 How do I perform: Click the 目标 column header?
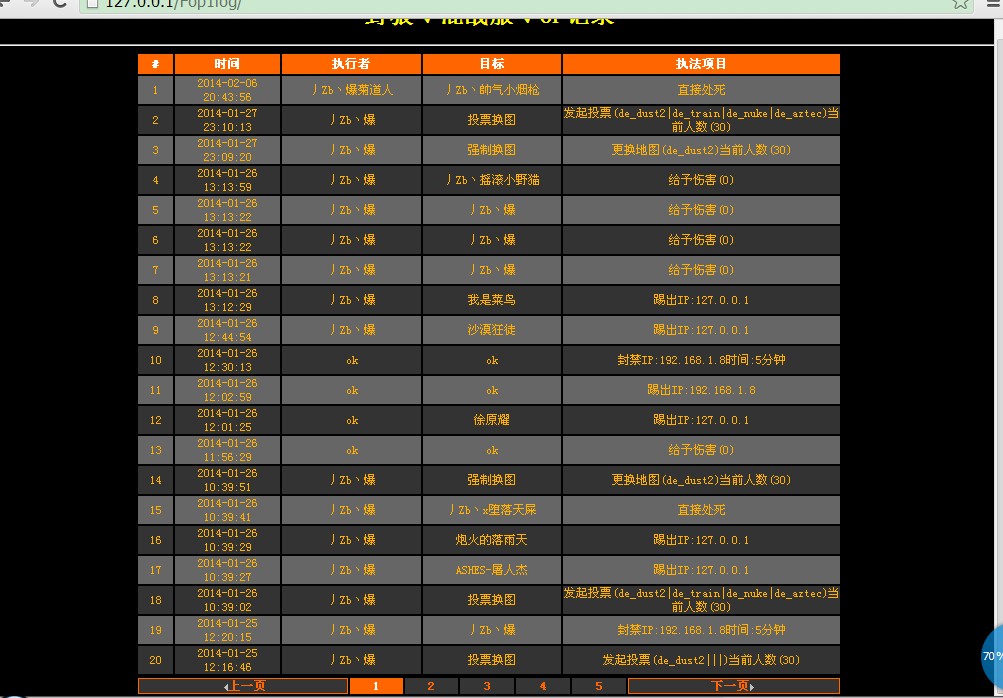click(x=492, y=63)
